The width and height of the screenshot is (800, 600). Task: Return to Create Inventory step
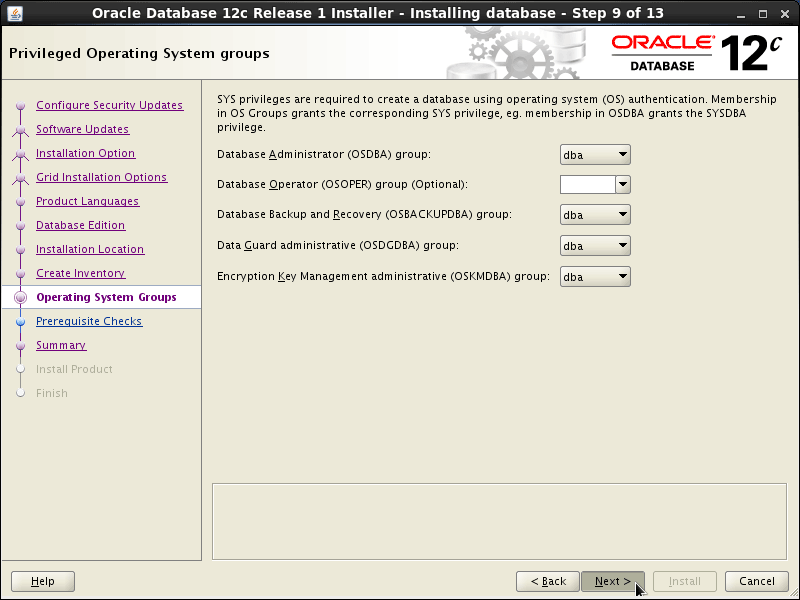[x=81, y=273]
